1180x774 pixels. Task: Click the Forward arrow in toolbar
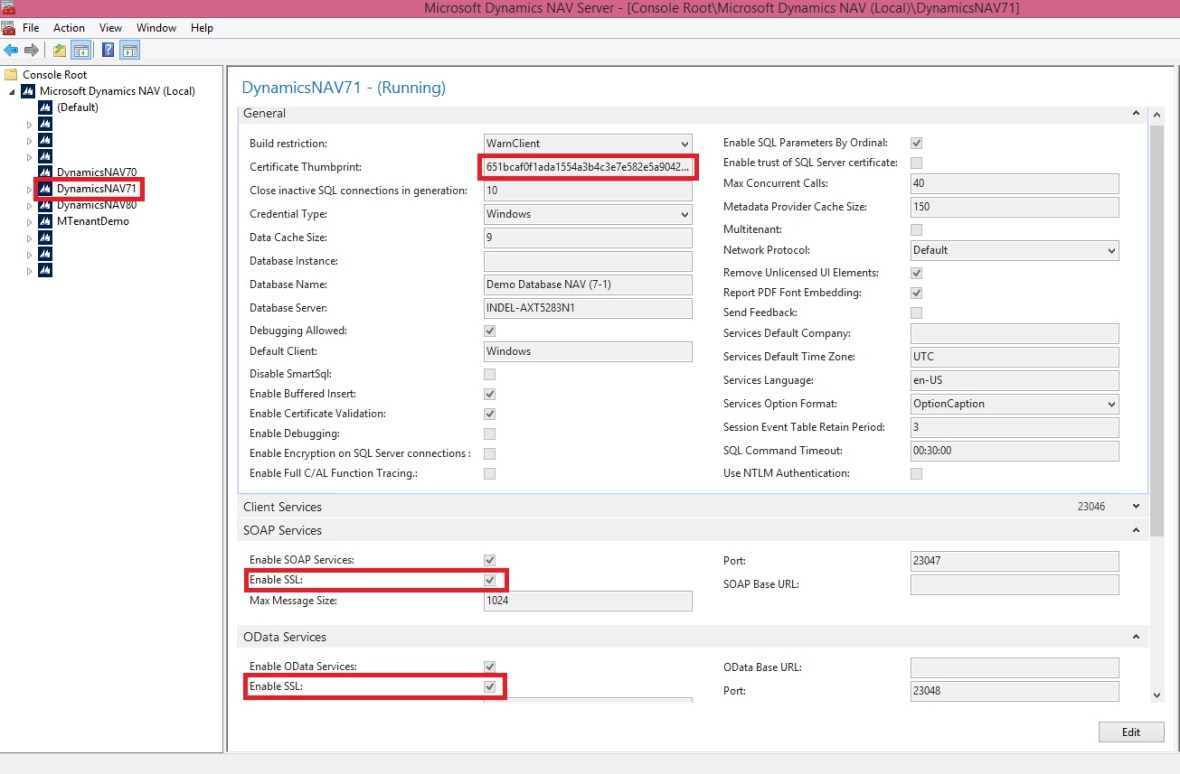31,50
